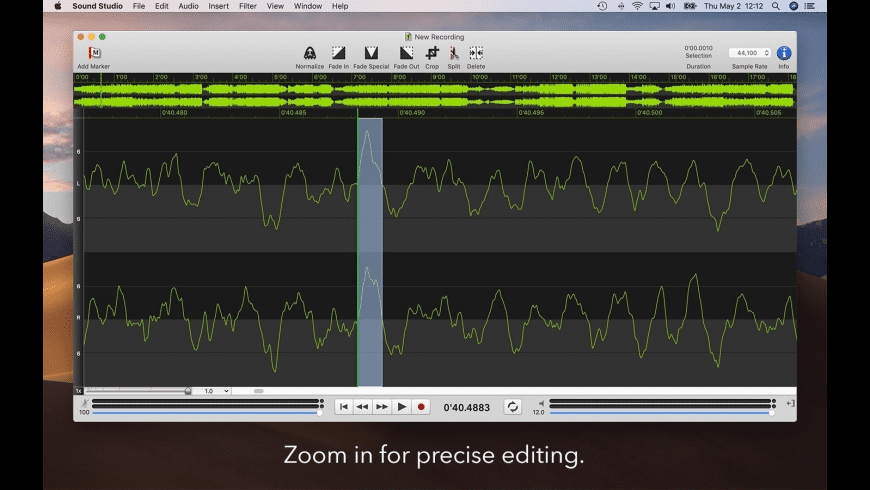
Task: Click the AirPlay display icon
Action: tap(654, 6)
